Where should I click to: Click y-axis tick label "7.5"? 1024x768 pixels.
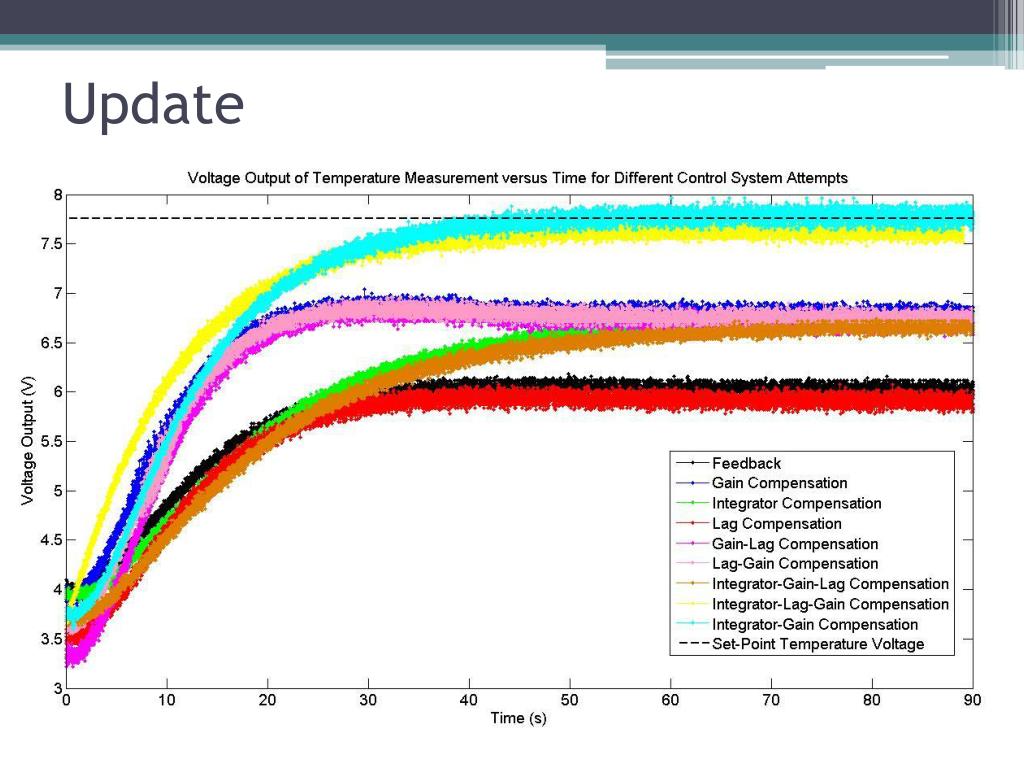click(x=52, y=244)
